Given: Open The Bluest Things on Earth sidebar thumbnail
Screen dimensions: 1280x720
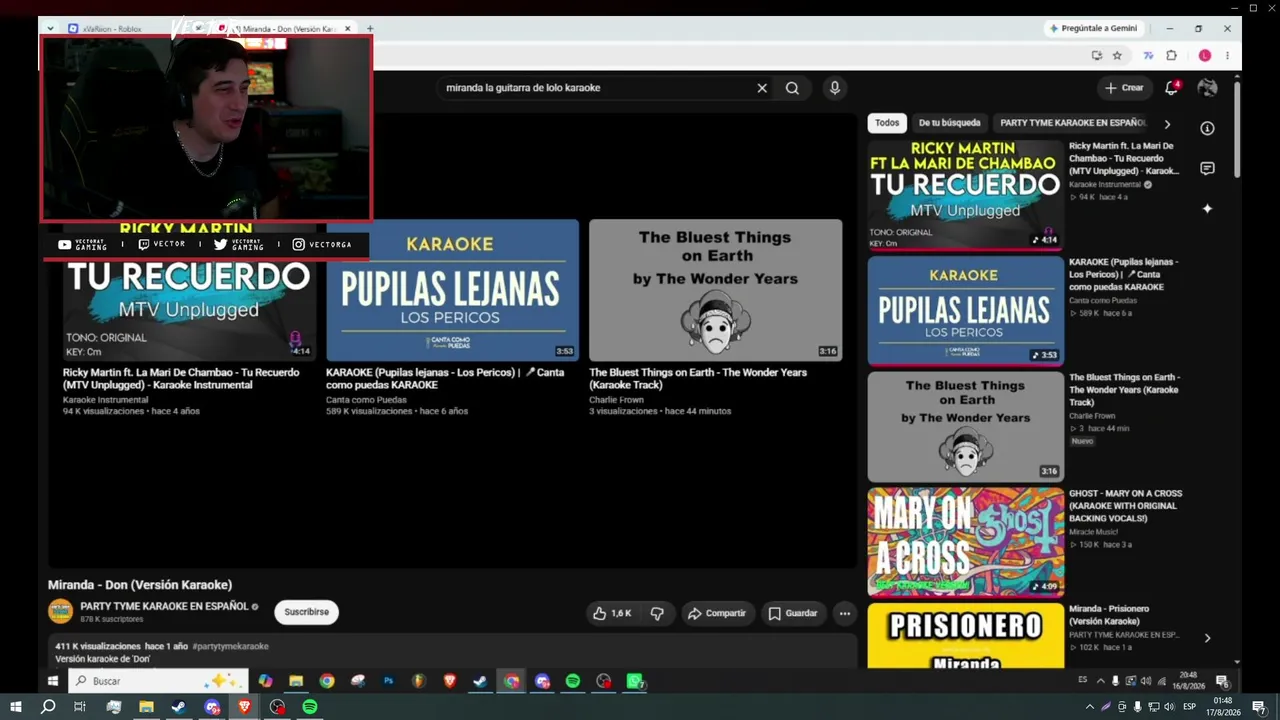Looking at the screenshot, I should tap(965, 427).
